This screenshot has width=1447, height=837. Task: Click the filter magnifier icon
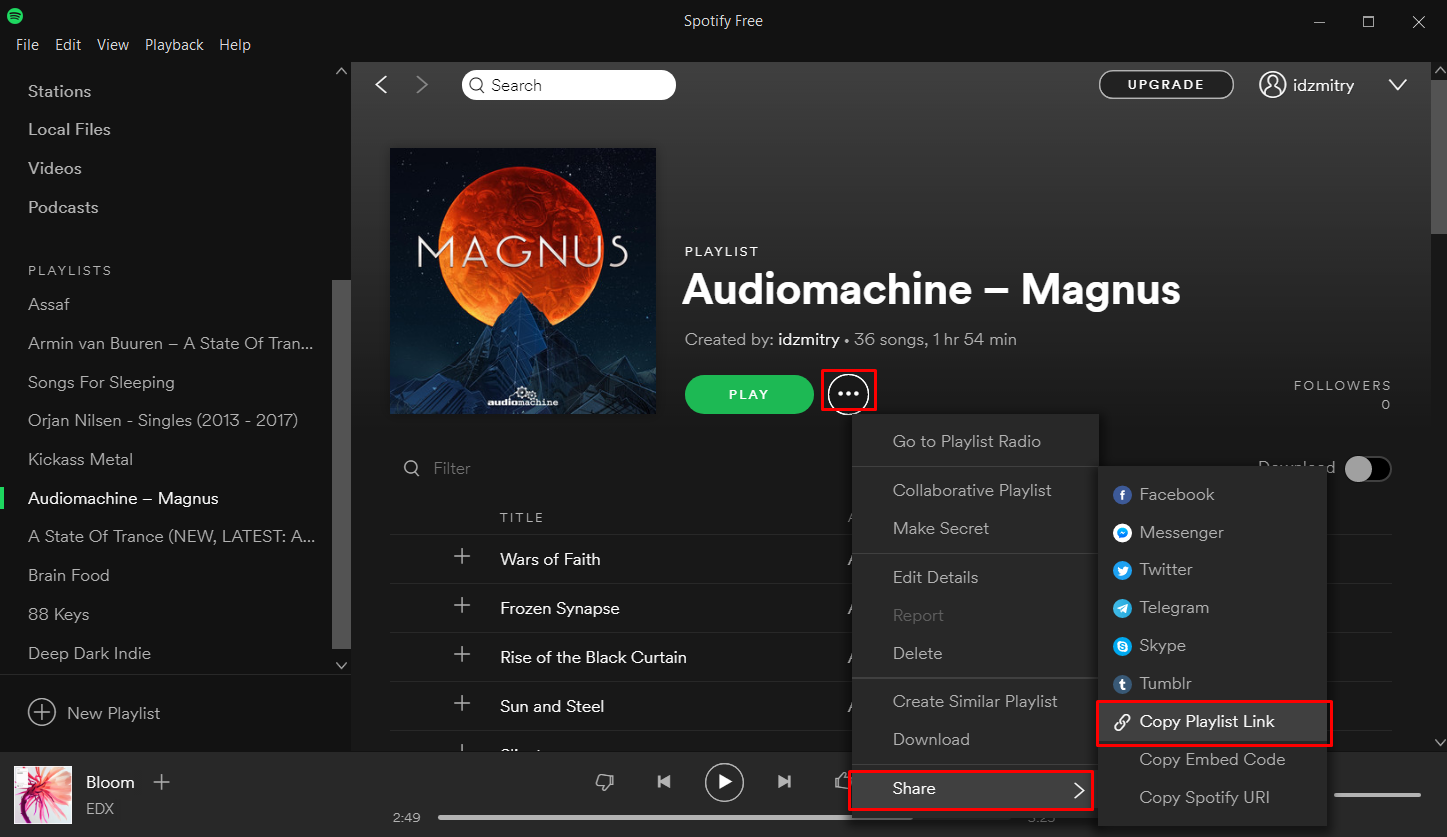coord(411,468)
